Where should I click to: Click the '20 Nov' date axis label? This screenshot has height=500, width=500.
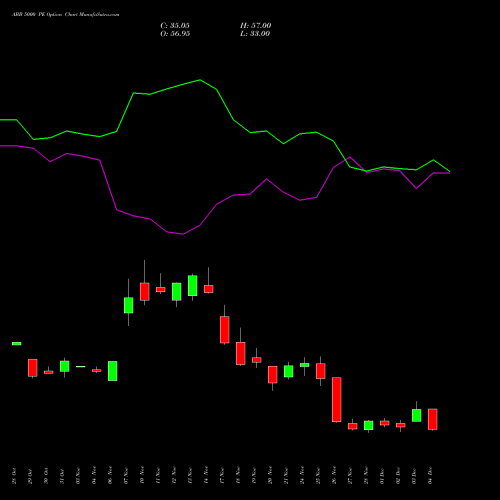click(x=270, y=475)
